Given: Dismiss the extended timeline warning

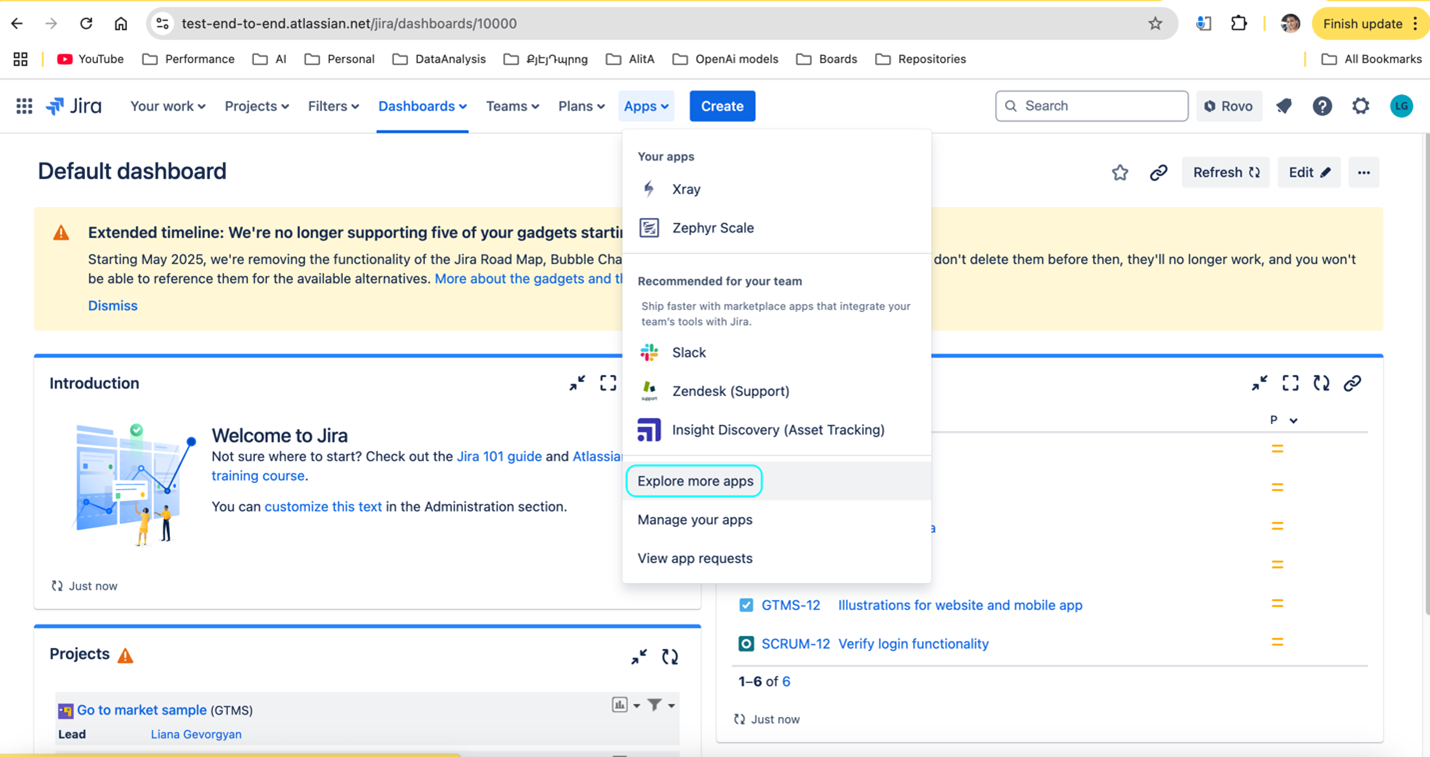Looking at the screenshot, I should click(x=113, y=306).
